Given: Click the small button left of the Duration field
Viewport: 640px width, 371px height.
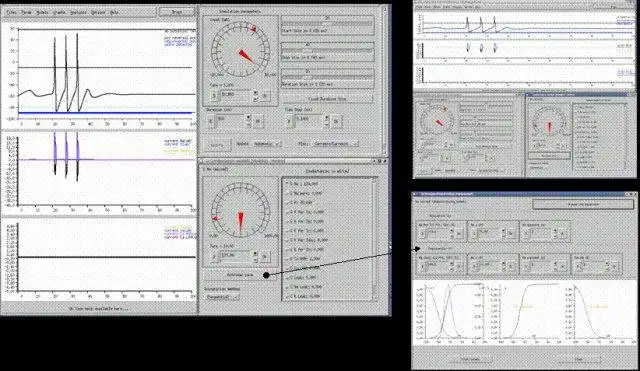Looking at the screenshot, I should [211, 121].
